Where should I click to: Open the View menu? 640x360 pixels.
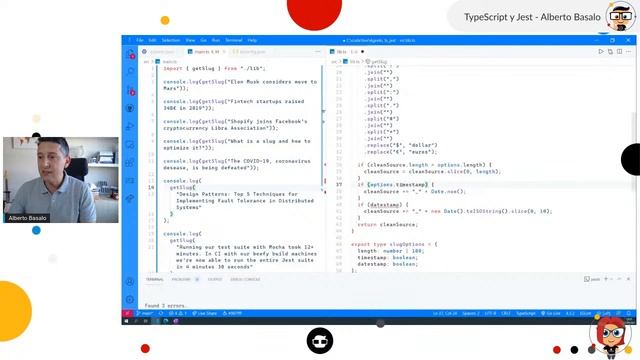point(190,40)
